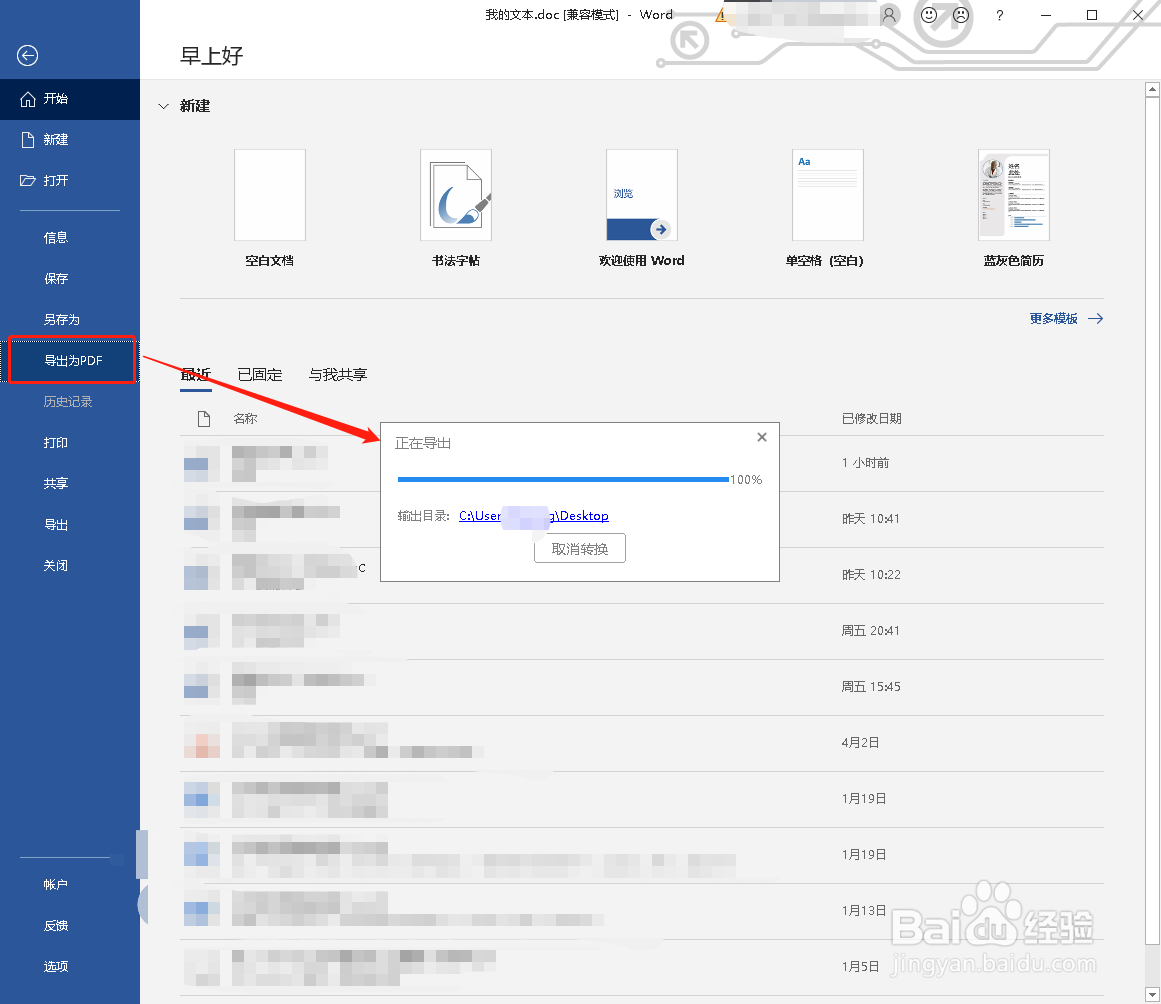Open the Desktop output directory link
Viewport: 1161px width, 1004px height.
click(x=534, y=516)
